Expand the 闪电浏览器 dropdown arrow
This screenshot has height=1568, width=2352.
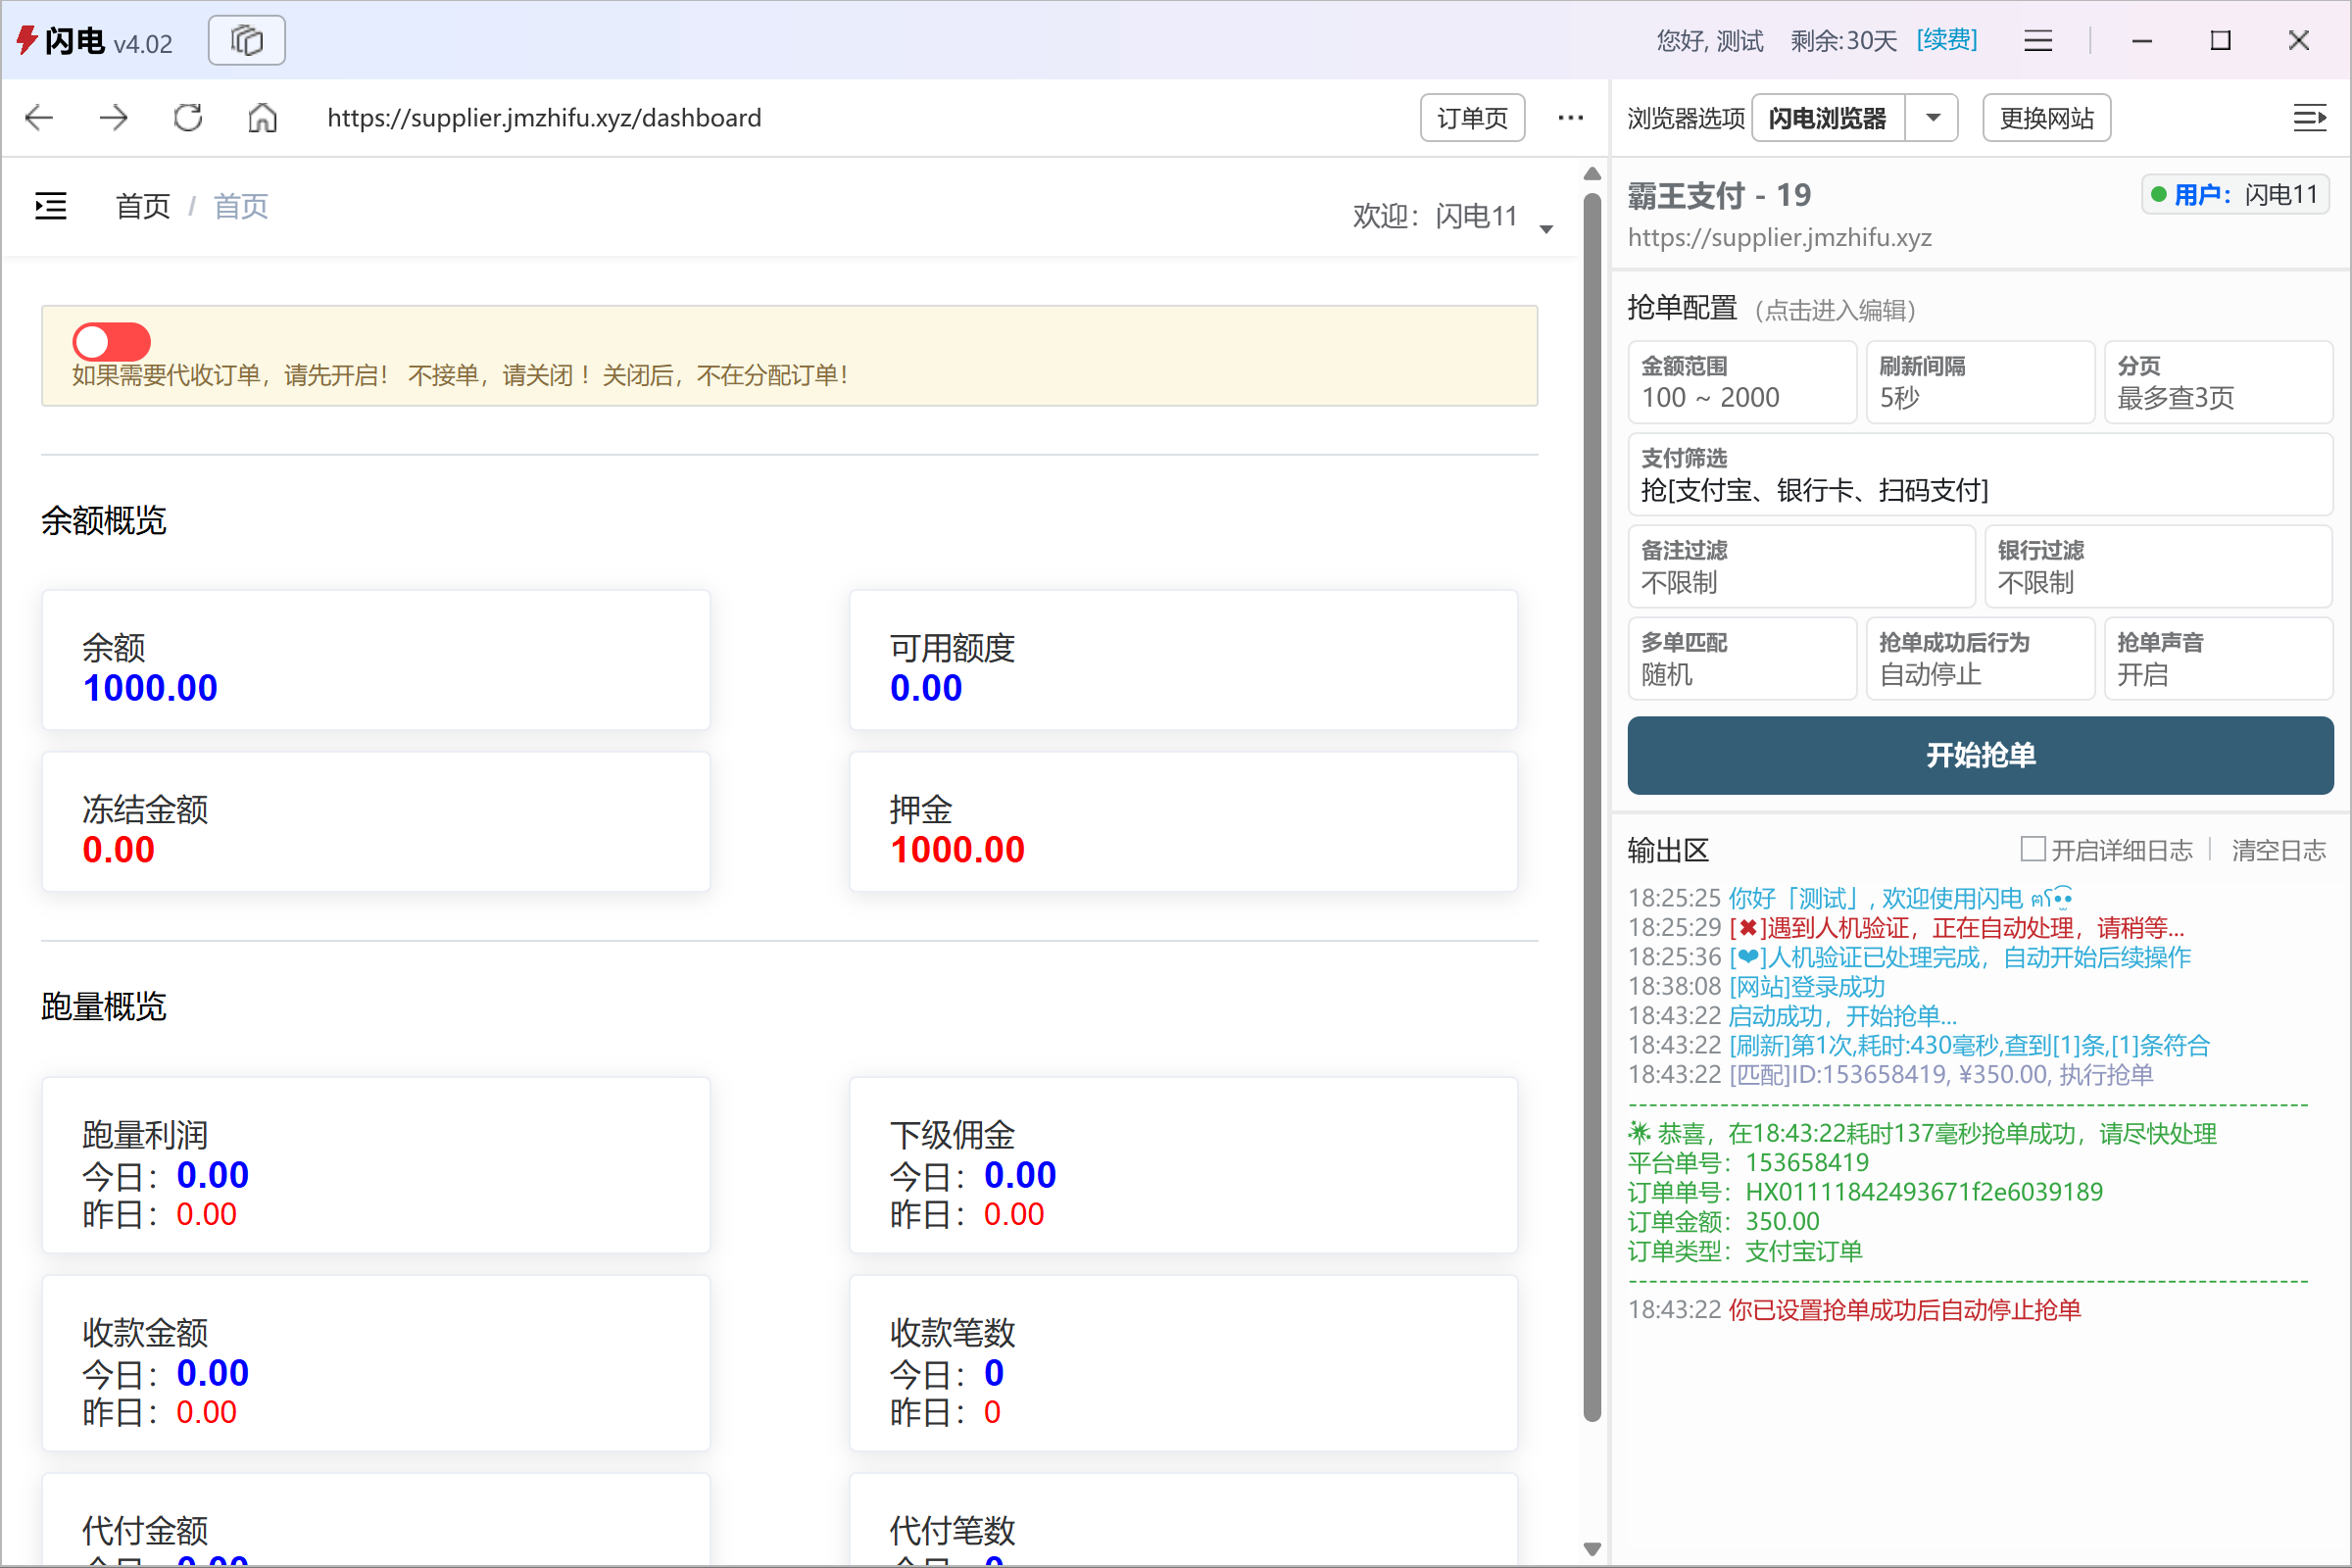point(1933,118)
